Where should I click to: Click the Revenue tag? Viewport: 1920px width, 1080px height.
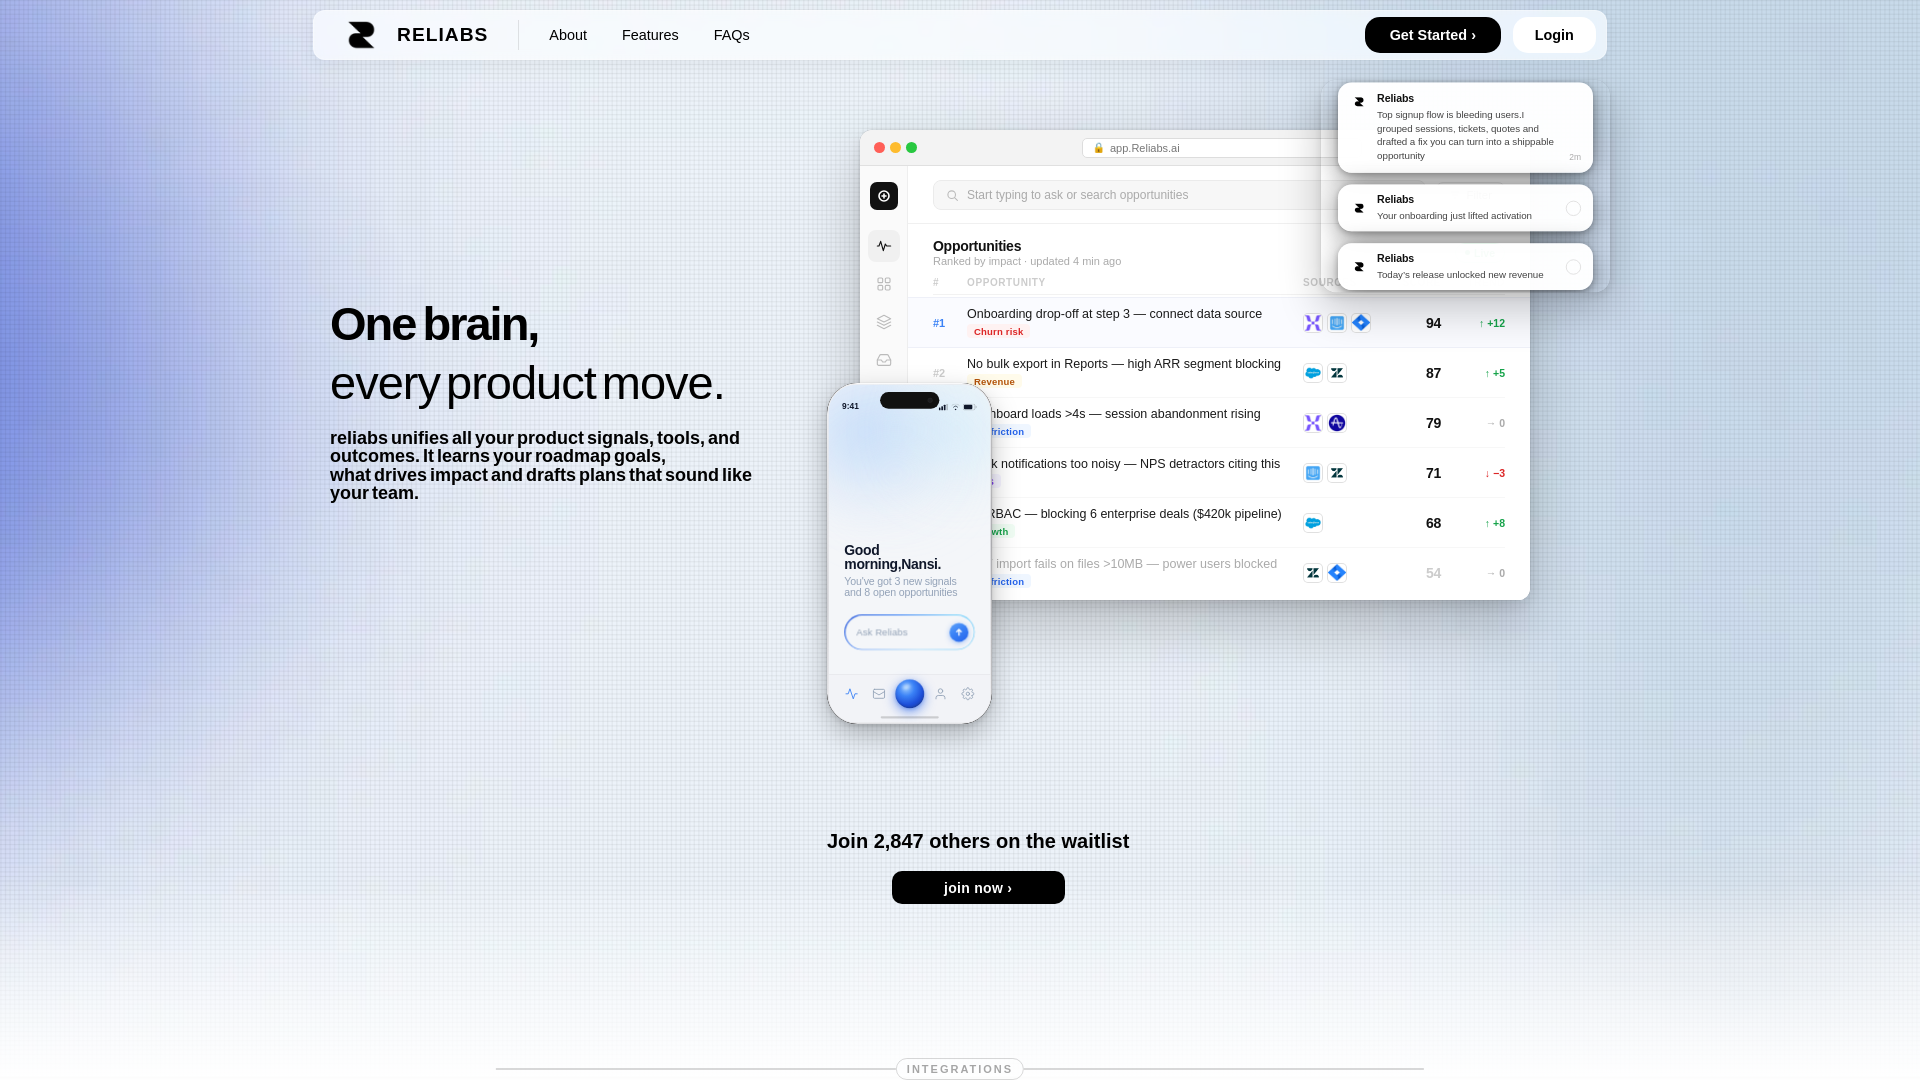click(x=994, y=382)
